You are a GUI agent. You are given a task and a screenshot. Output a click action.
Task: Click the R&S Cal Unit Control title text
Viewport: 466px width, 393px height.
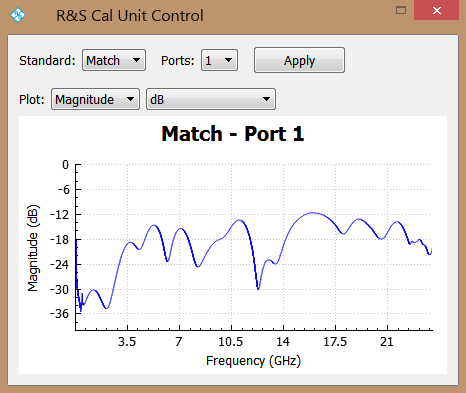coord(130,16)
